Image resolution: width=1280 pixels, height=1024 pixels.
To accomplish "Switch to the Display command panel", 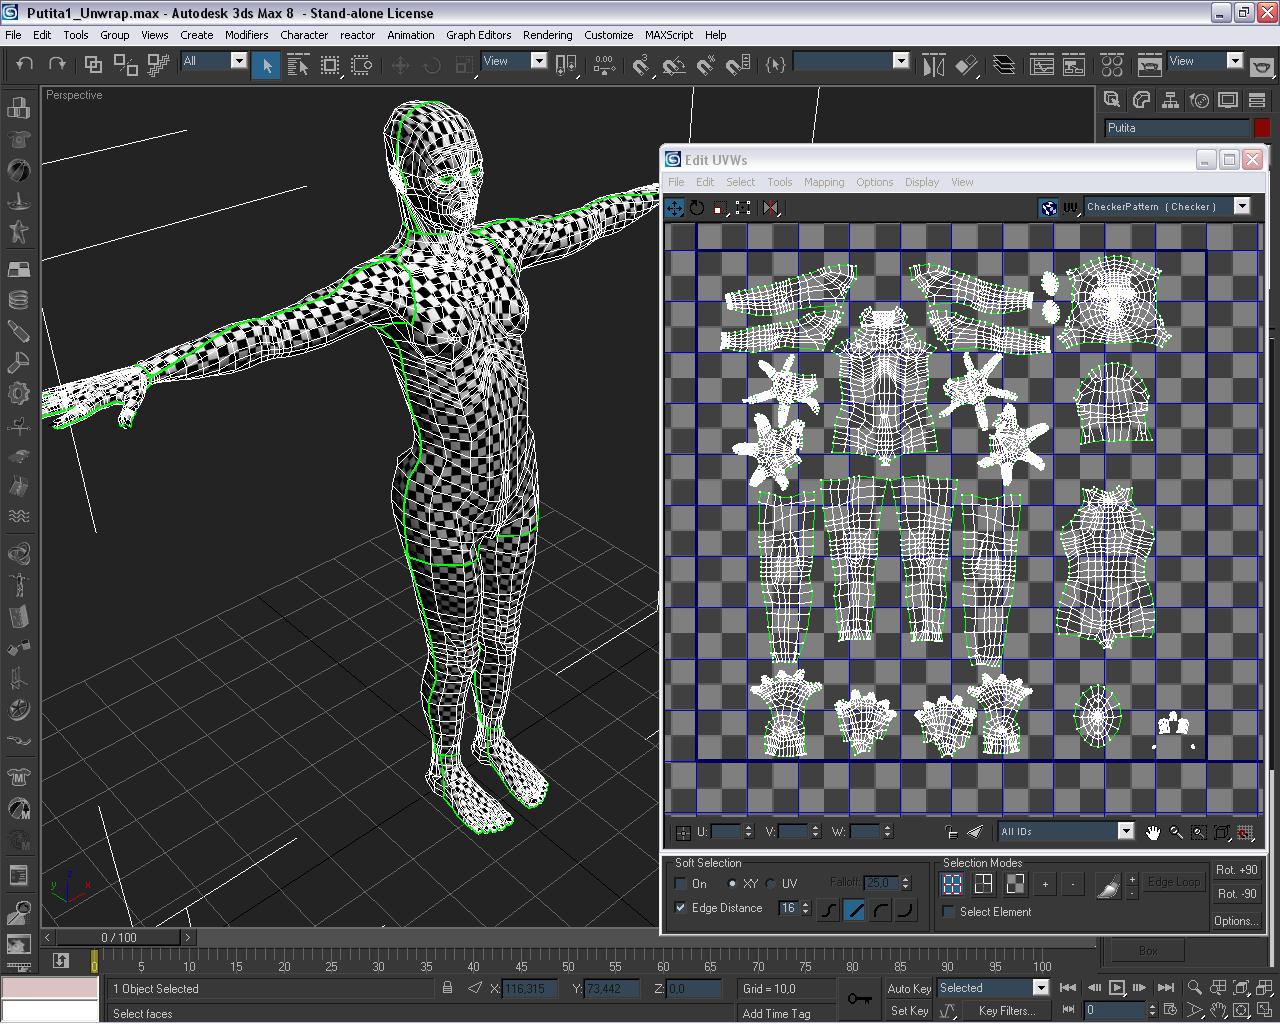I will pos(1228,100).
